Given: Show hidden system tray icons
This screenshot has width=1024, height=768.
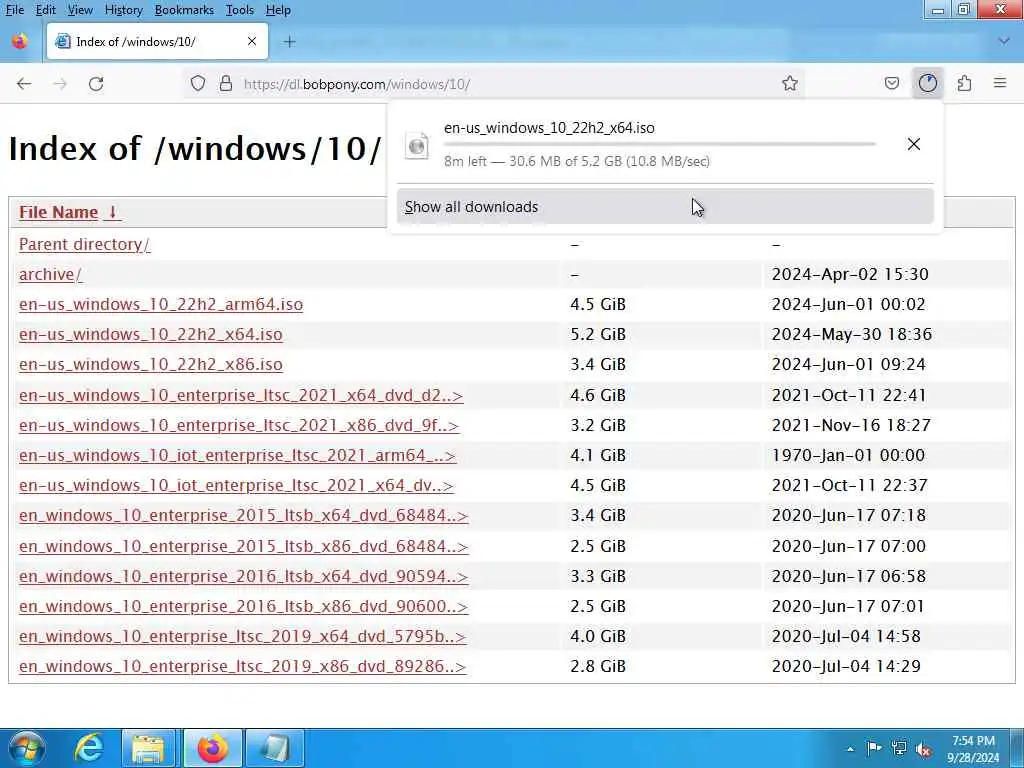Looking at the screenshot, I should [x=850, y=749].
